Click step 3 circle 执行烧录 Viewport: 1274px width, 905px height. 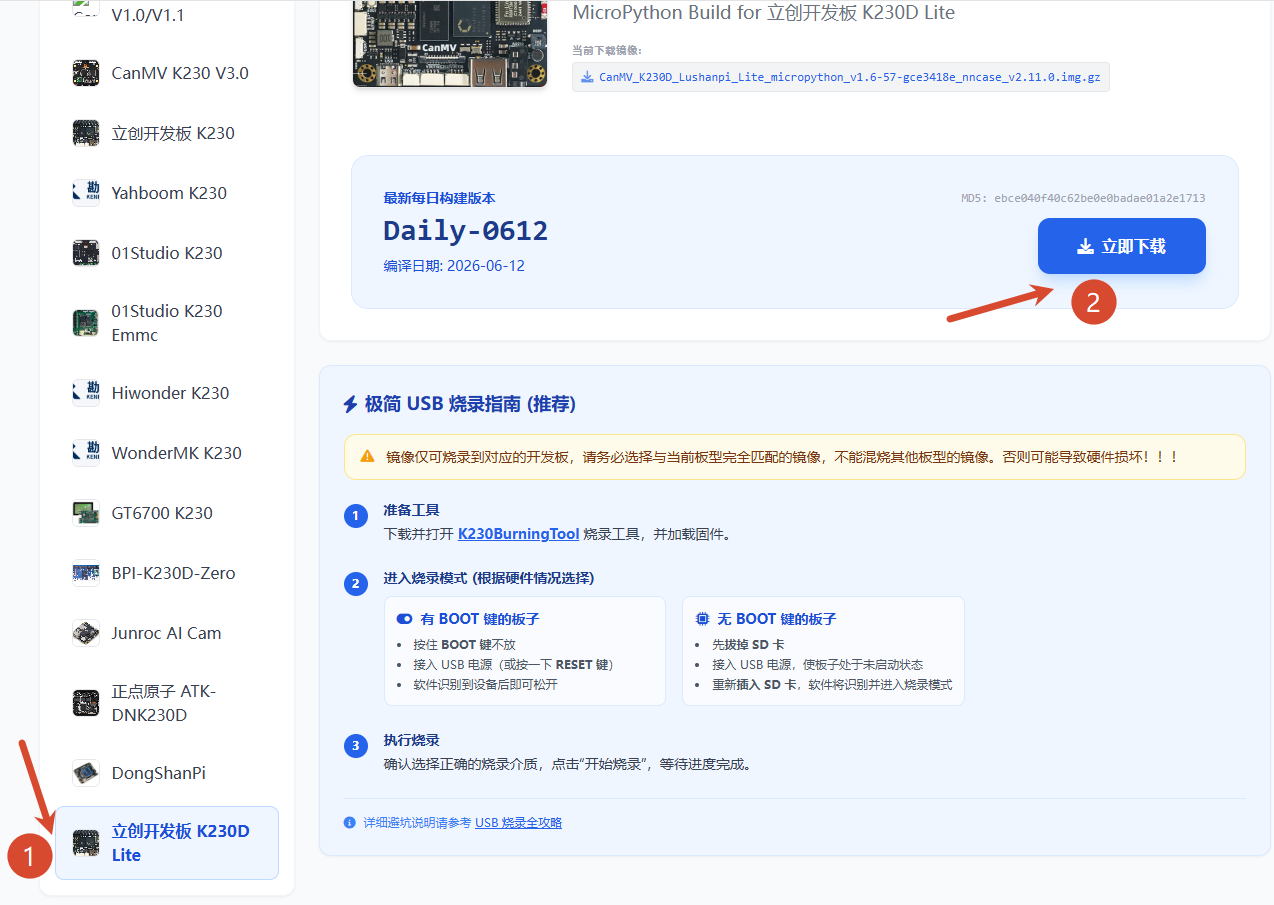(x=355, y=746)
